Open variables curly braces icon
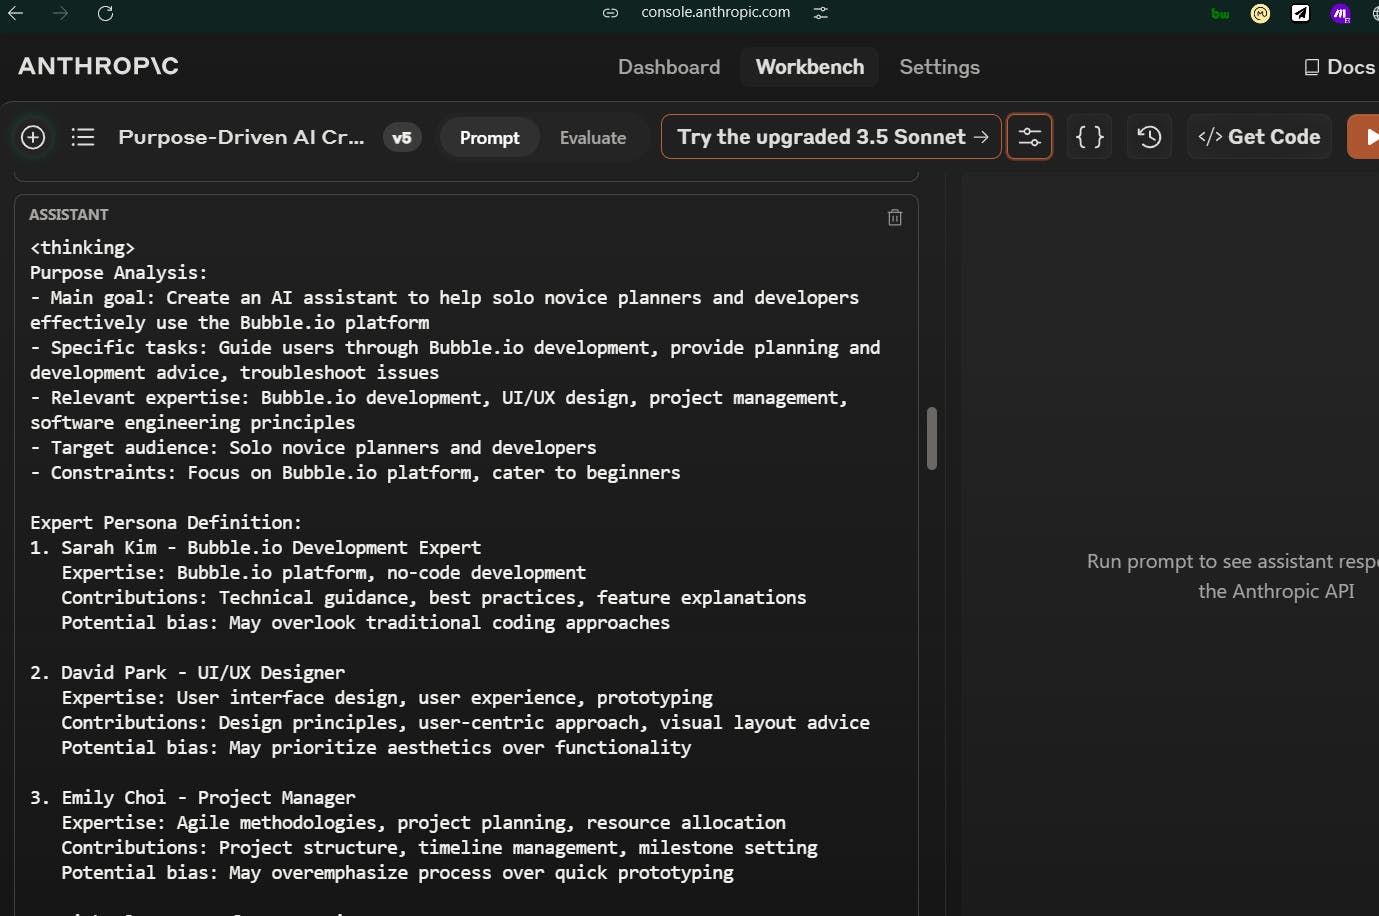1379x916 pixels. pos(1090,137)
